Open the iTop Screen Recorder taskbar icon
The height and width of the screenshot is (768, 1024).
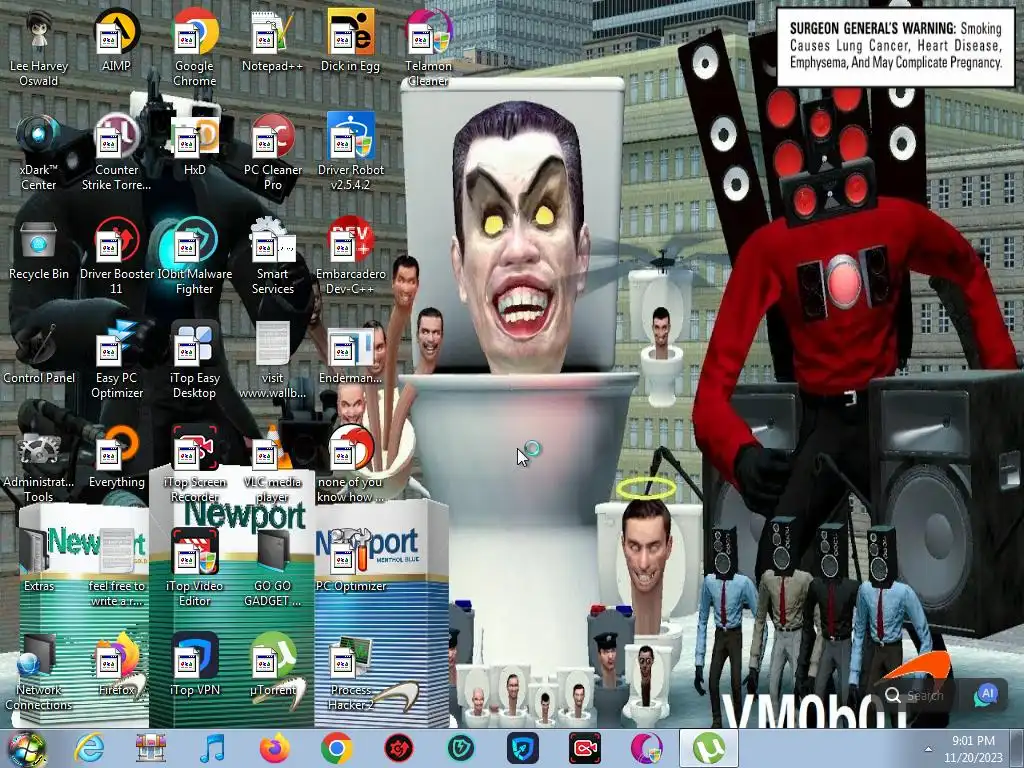coord(585,748)
